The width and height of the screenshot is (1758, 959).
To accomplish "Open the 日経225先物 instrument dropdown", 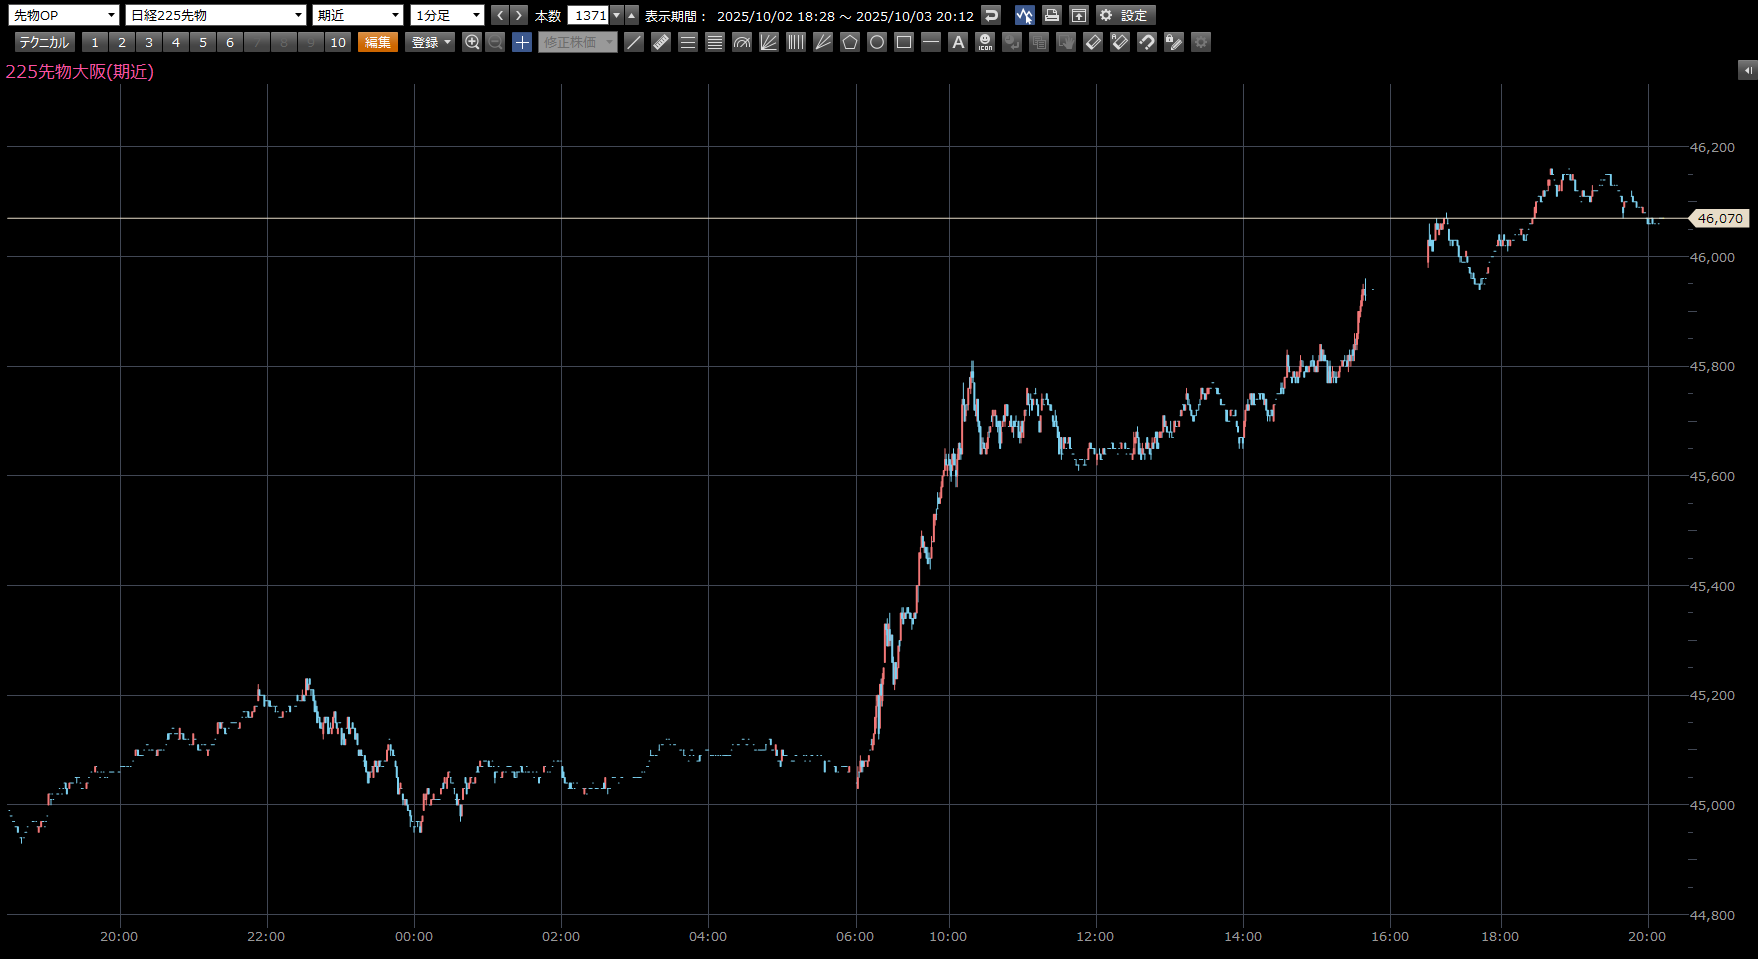I will [216, 15].
